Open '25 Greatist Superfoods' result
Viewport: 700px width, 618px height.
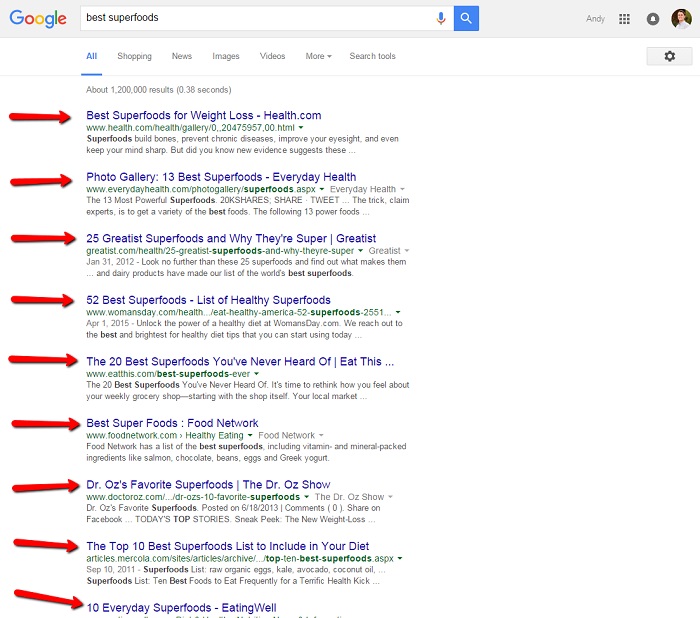click(231, 238)
